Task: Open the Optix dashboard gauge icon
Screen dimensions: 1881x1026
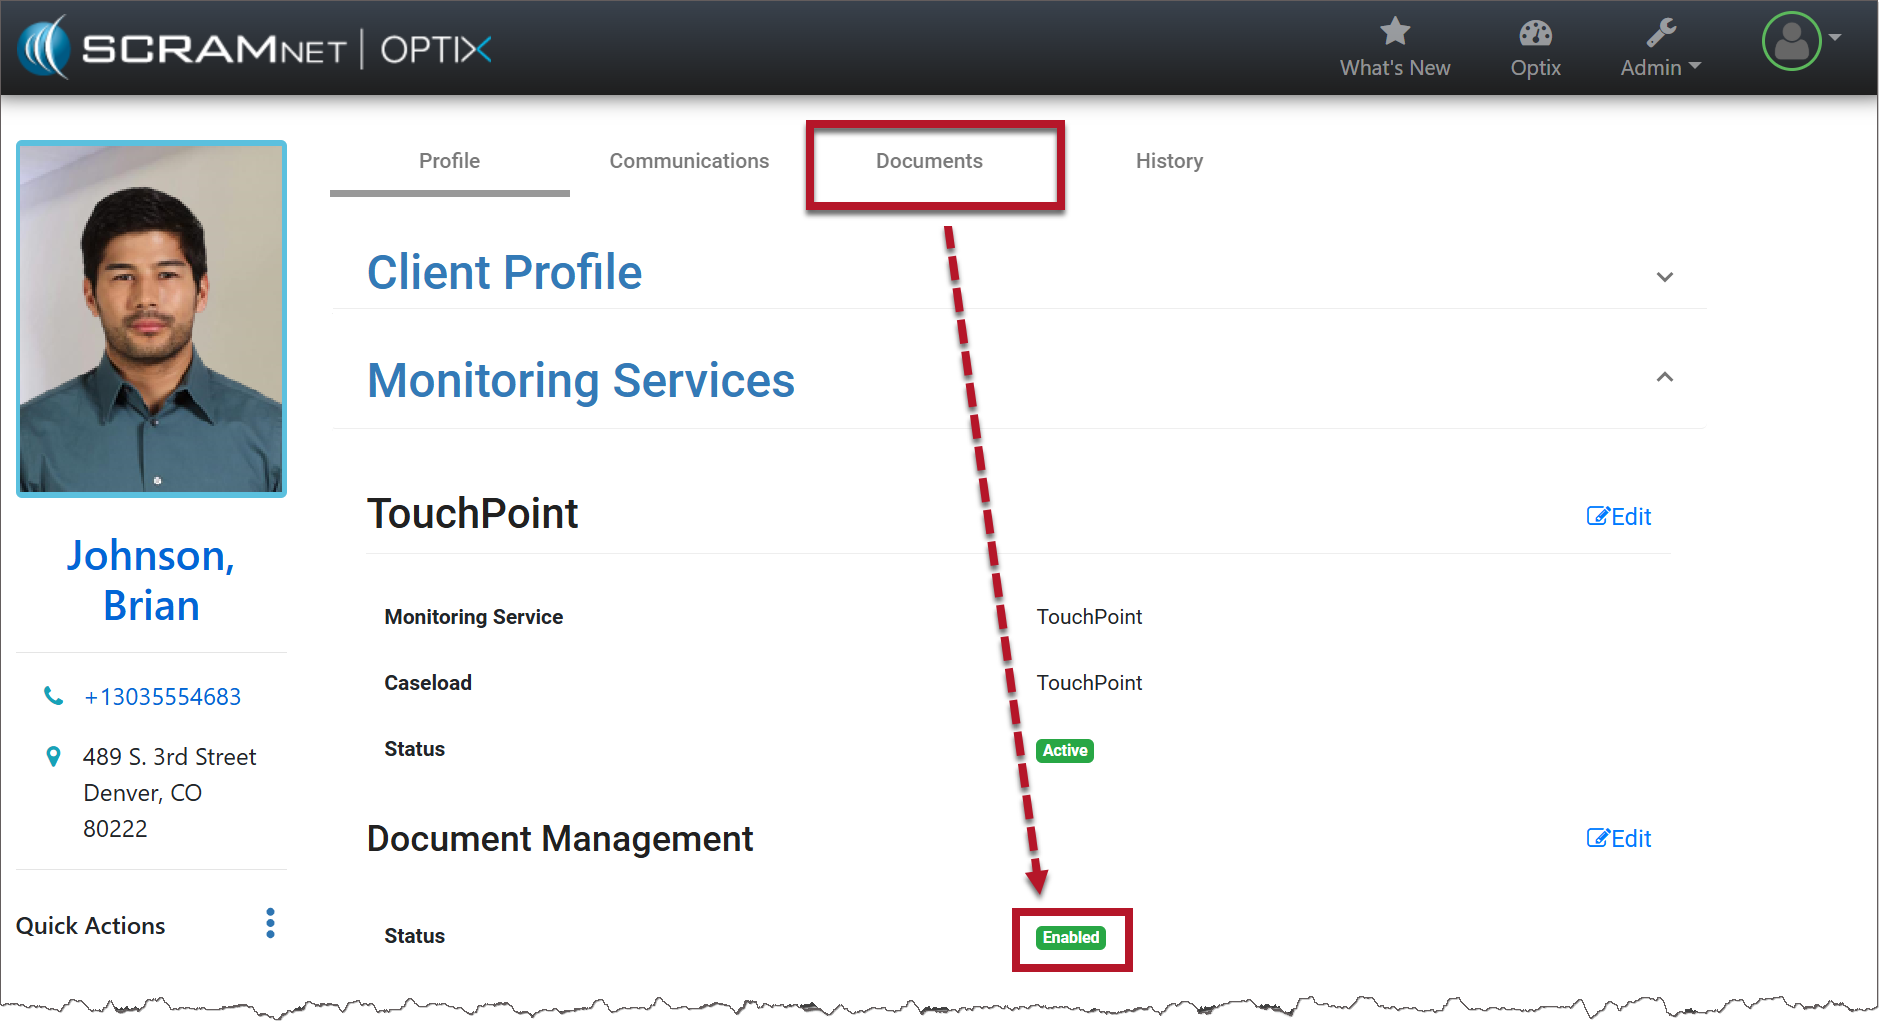Action: [x=1535, y=34]
